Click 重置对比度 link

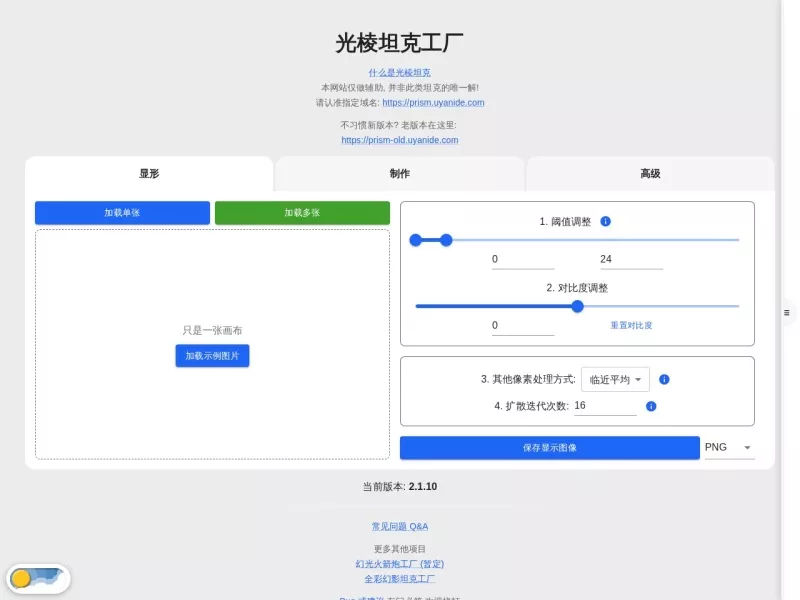pyautogui.click(x=631, y=326)
